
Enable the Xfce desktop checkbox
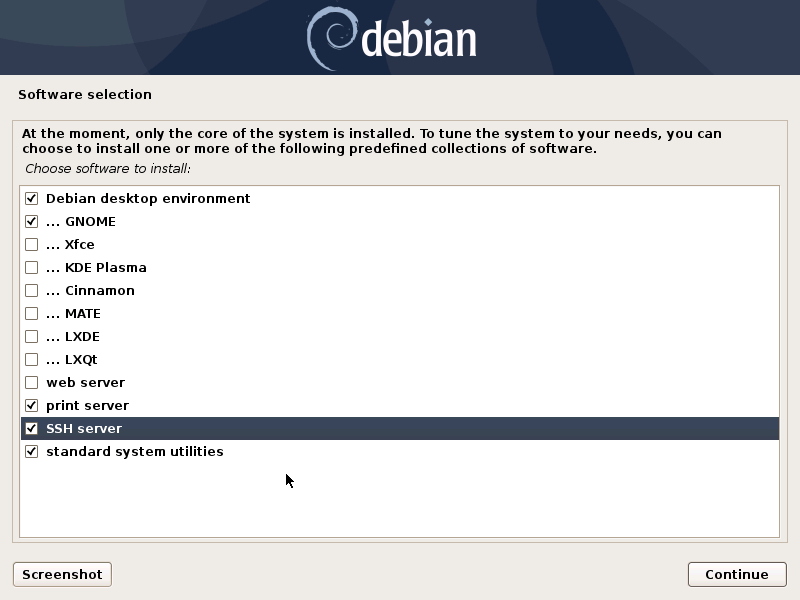(32, 244)
